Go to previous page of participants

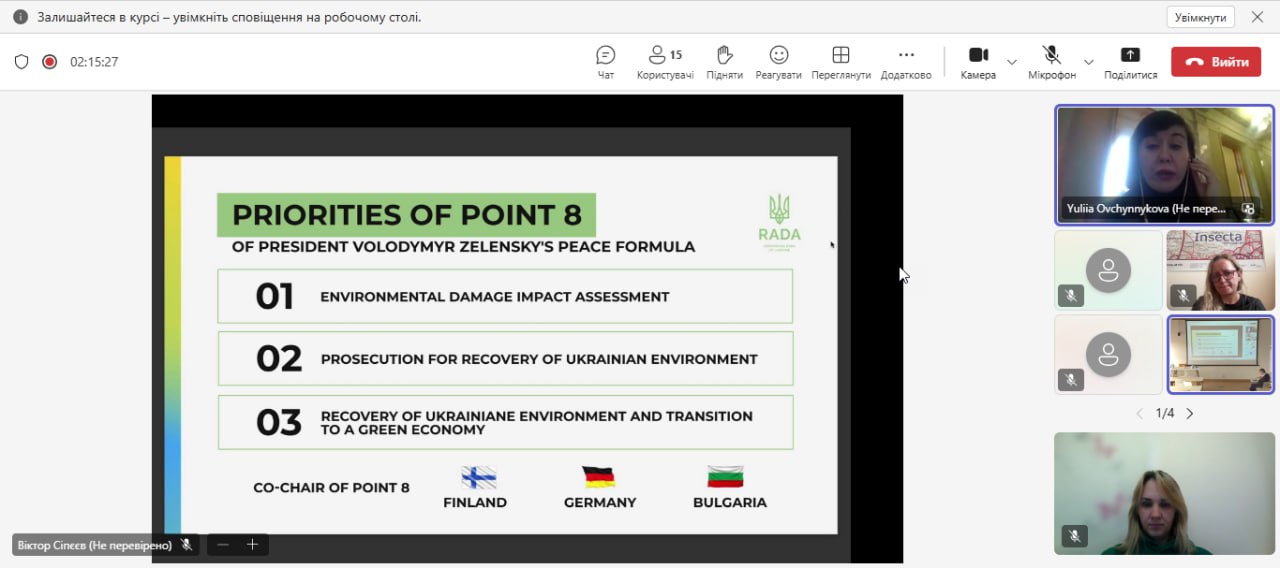[x=1139, y=413]
